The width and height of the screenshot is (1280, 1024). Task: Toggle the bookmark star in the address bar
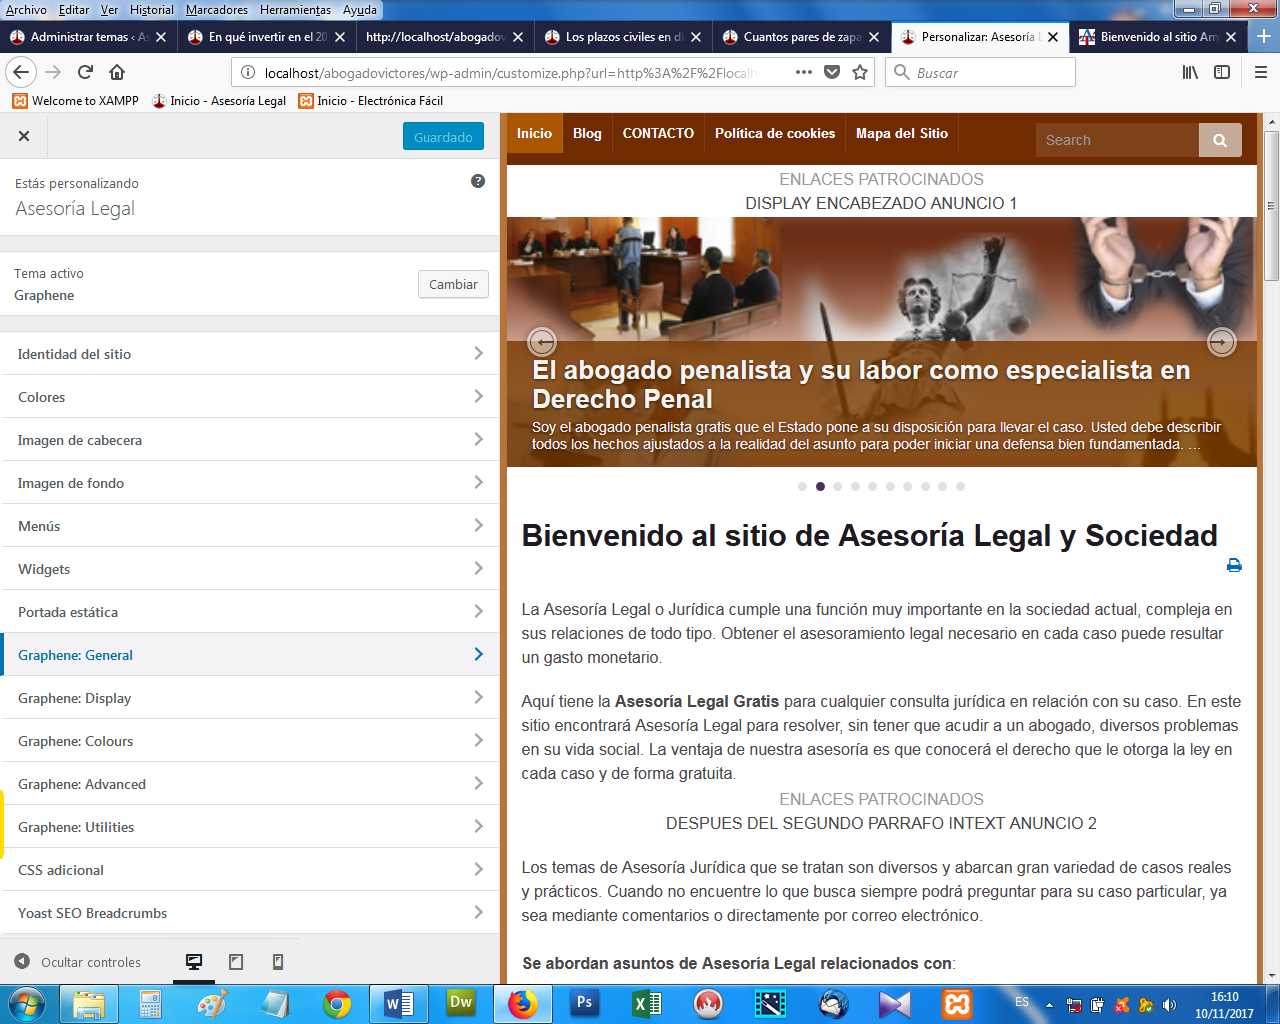tap(860, 71)
